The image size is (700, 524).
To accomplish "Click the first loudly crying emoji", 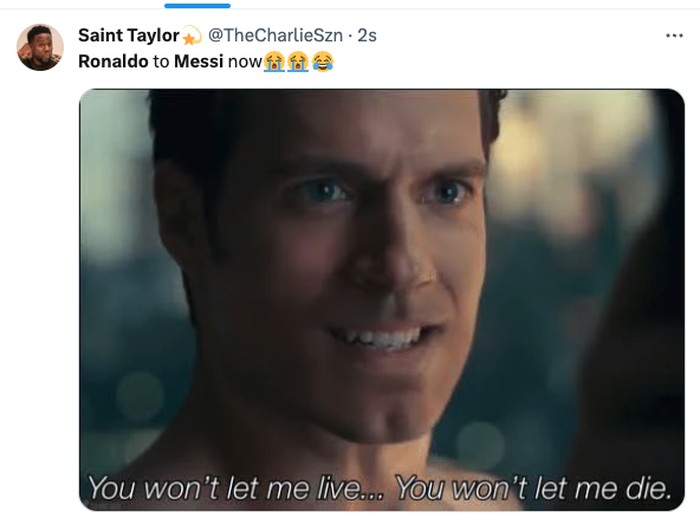I will (275, 61).
